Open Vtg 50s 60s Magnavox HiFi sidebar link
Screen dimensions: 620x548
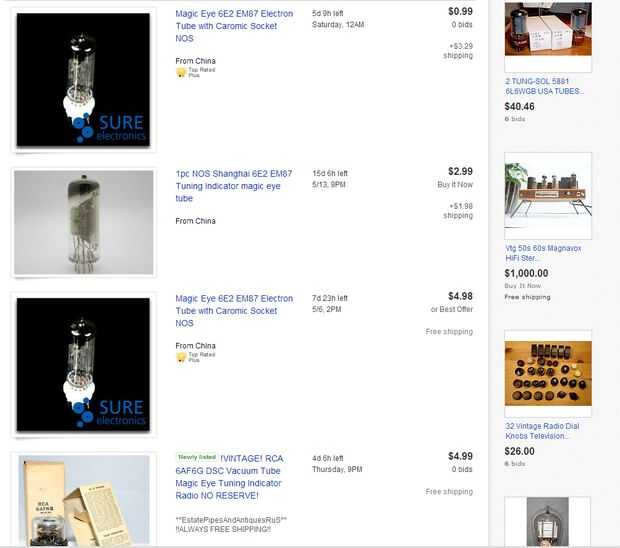(543, 253)
